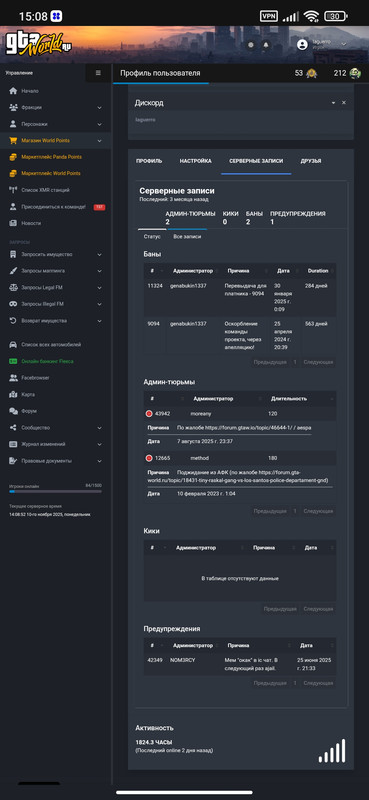
Task: Expand Возврат имущества submenu
Action: (x=100, y=321)
